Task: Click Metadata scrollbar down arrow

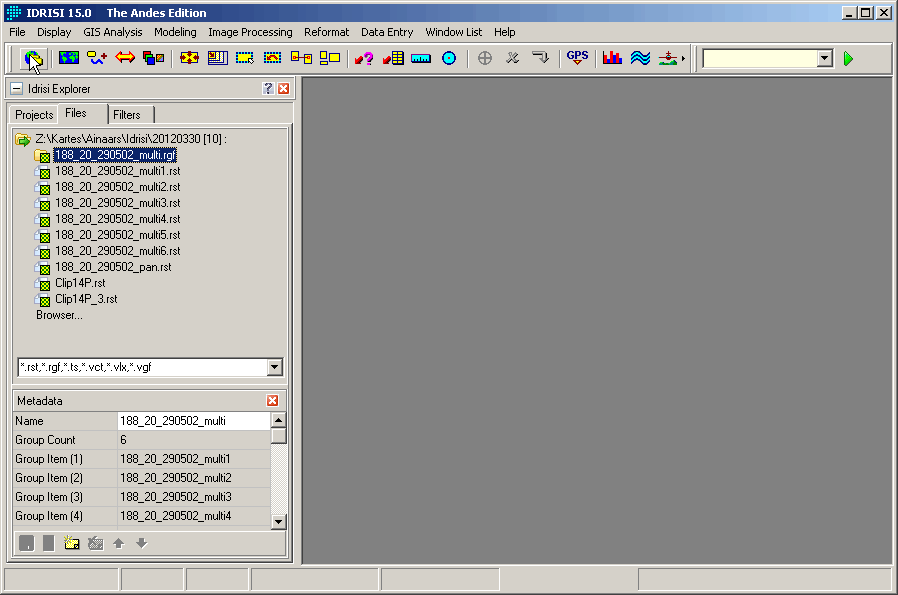Action: (278, 521)
